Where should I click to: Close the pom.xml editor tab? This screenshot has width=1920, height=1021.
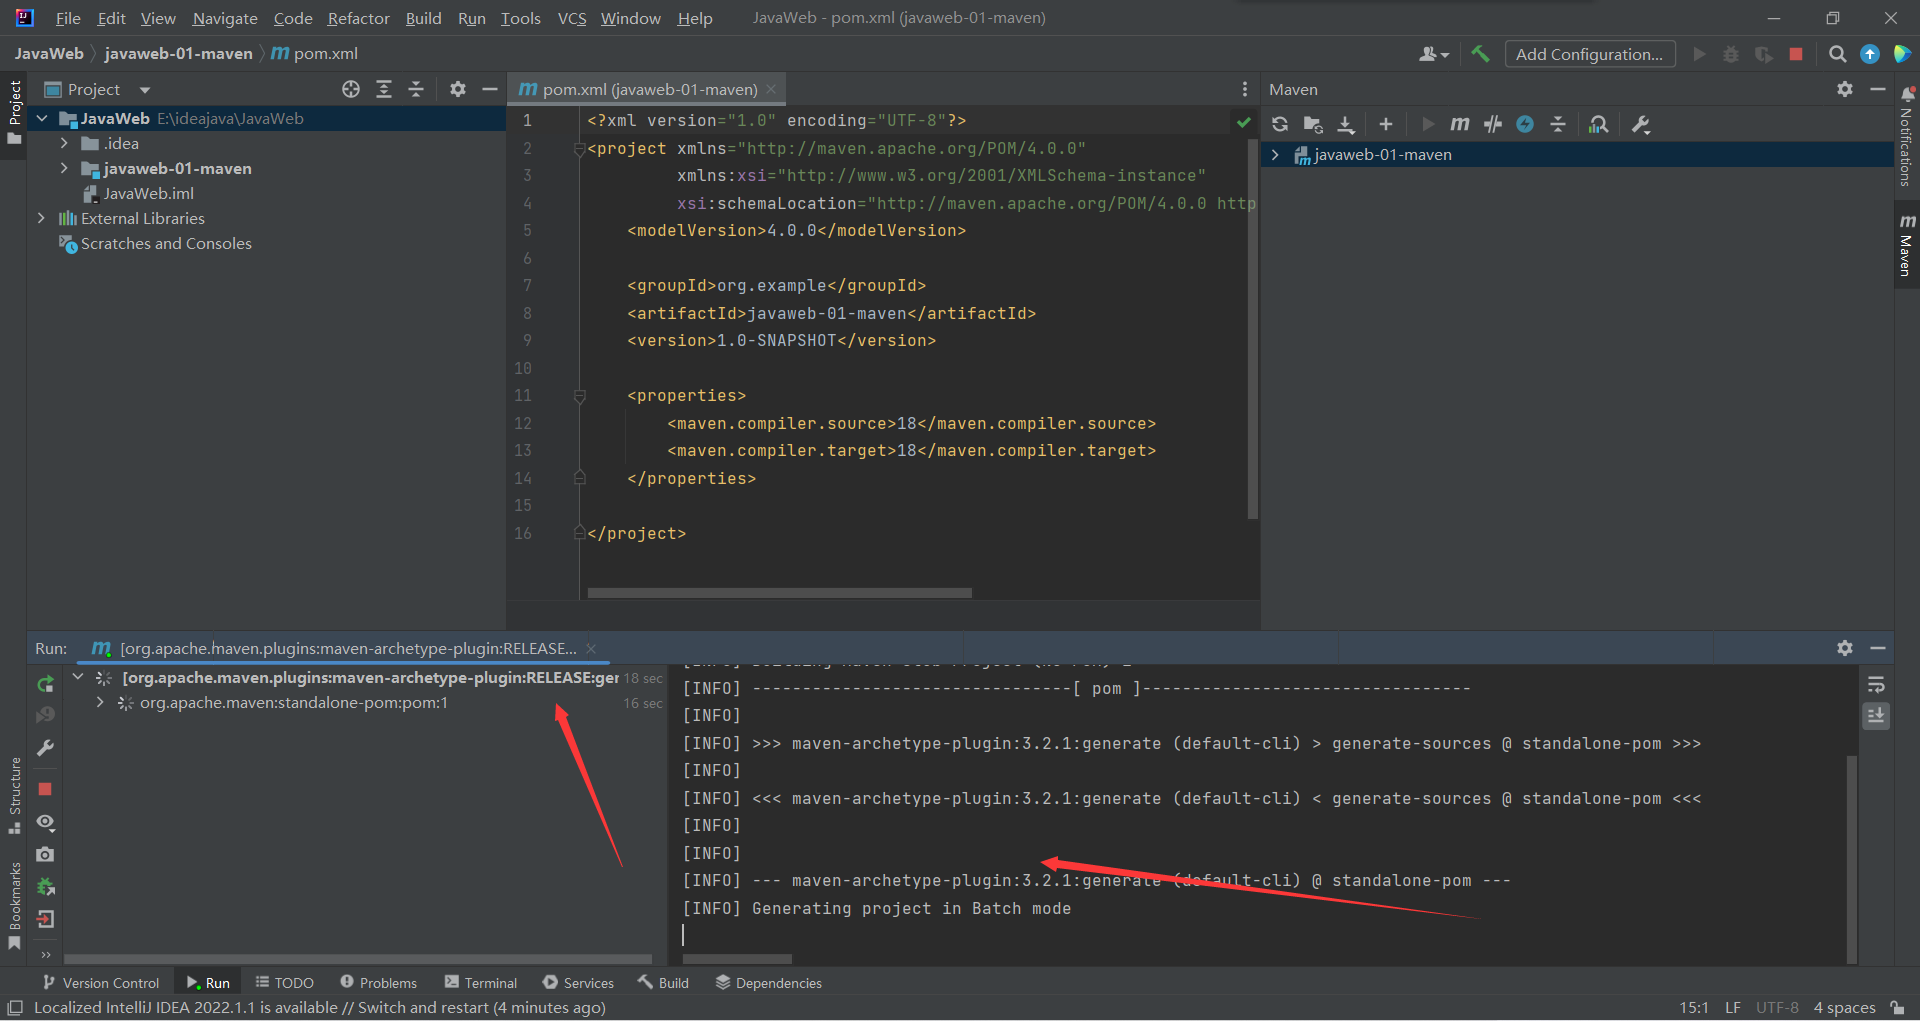tap(771, 89)
